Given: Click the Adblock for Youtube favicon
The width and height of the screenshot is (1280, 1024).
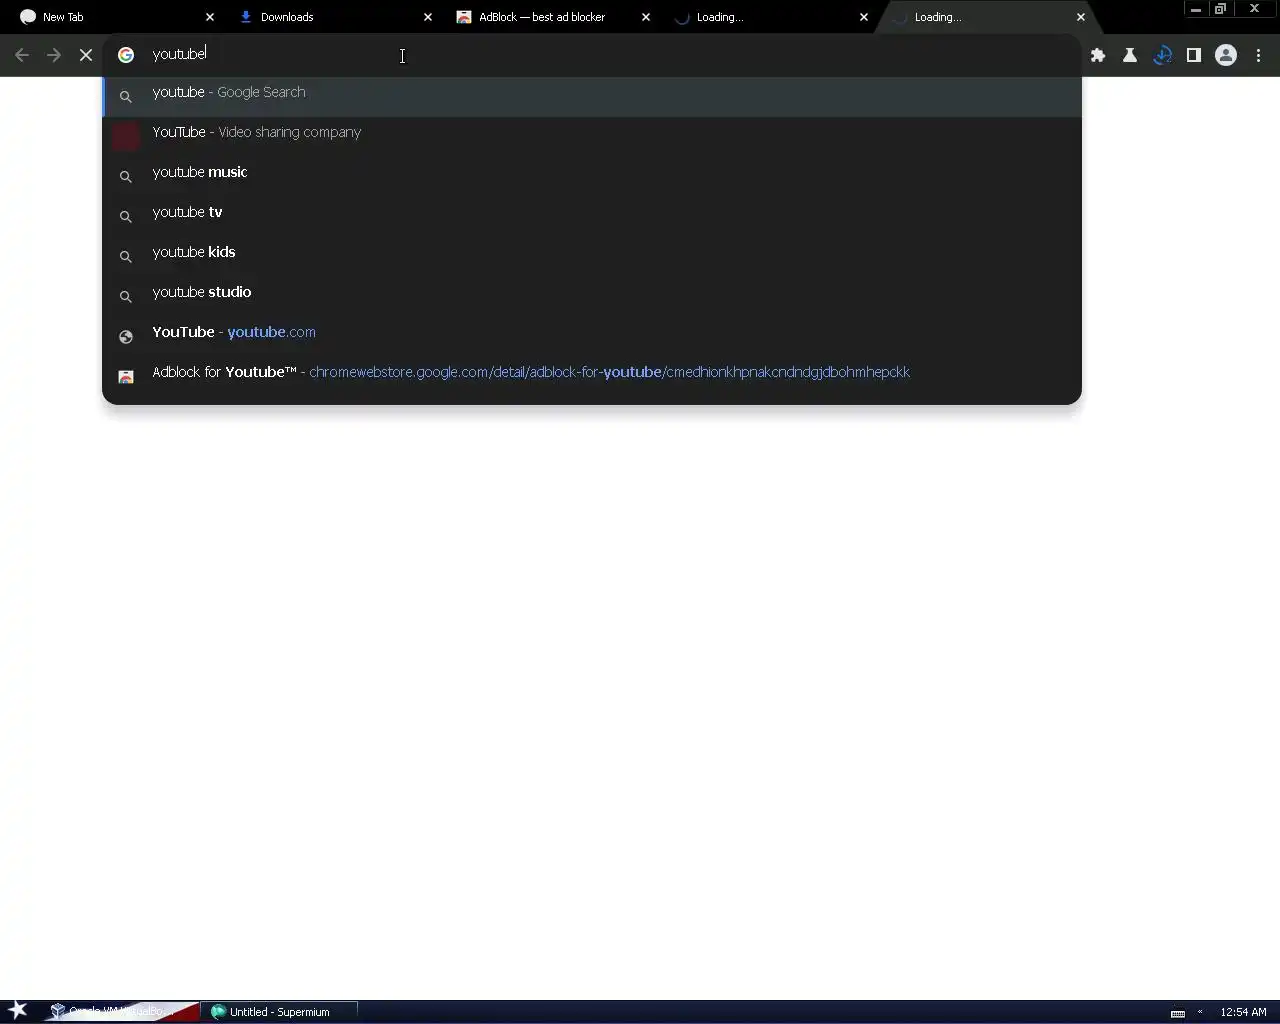Looking at the screenshot, I should pos(126,377).
